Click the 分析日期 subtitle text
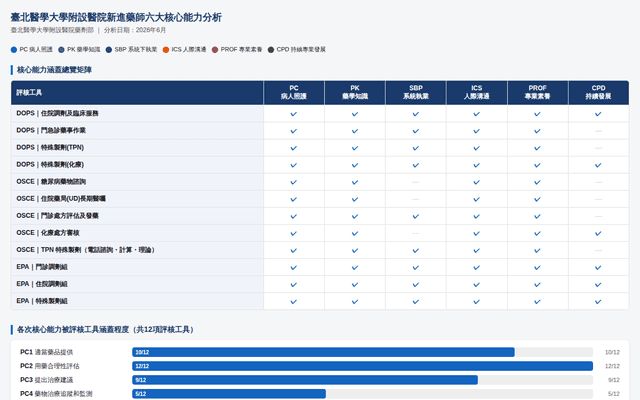Viewport: 640px width, 400px height. pyautogui.click(x=135, y=30)
